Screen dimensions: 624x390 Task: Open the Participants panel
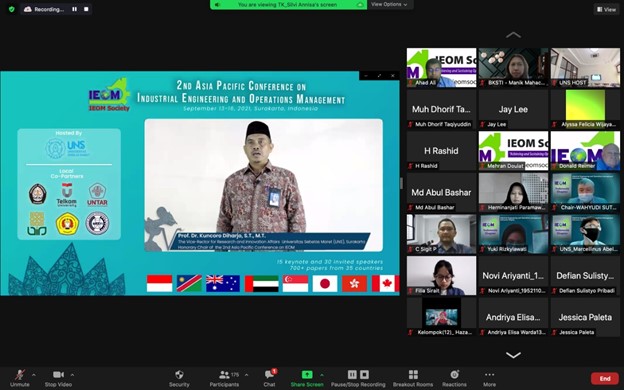[224, 378]
